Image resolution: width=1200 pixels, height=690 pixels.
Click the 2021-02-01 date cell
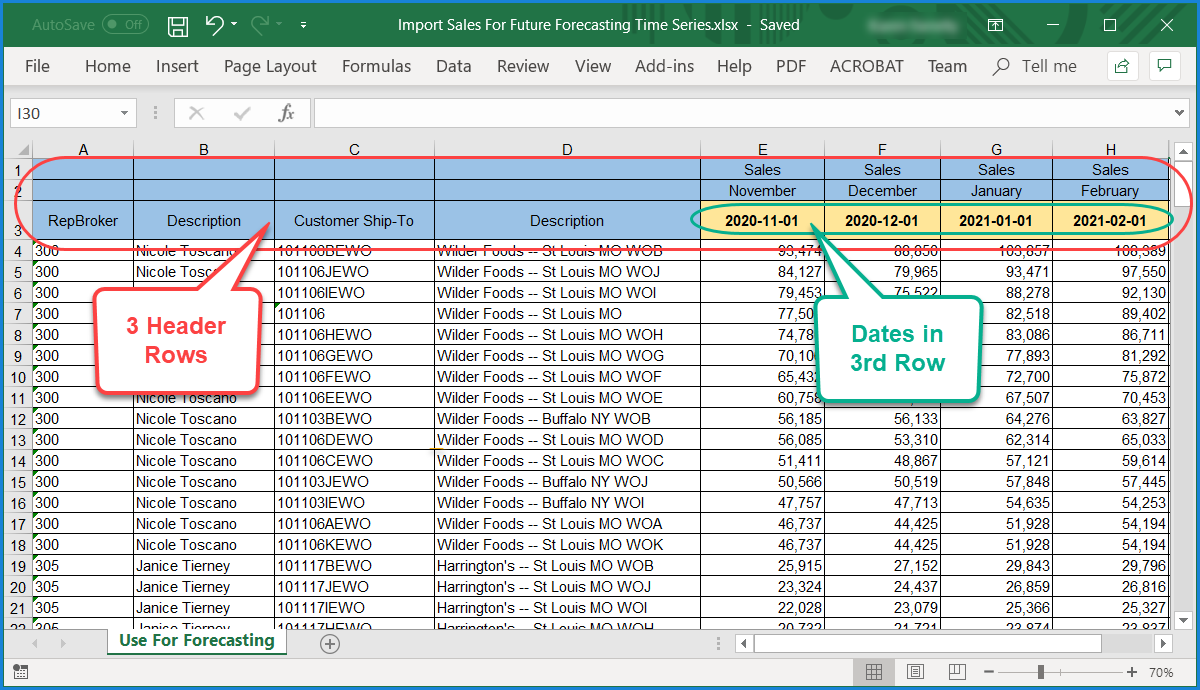[x=1110, y=221]
